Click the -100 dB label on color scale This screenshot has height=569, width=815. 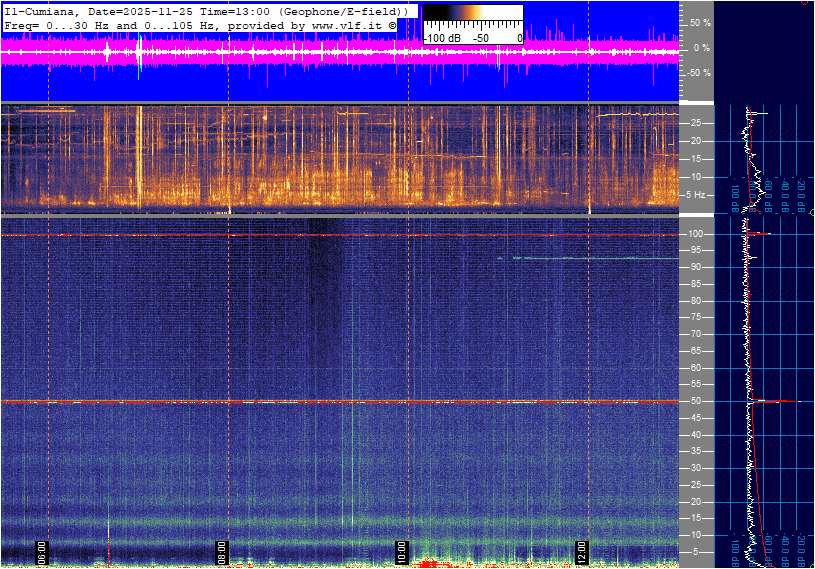click(441, 38)
